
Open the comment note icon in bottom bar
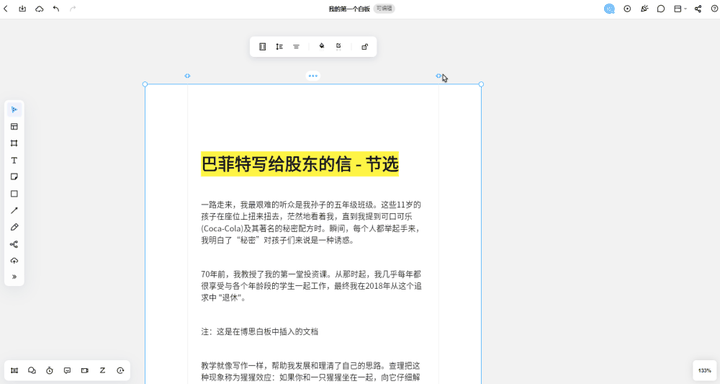pos(67,370)
